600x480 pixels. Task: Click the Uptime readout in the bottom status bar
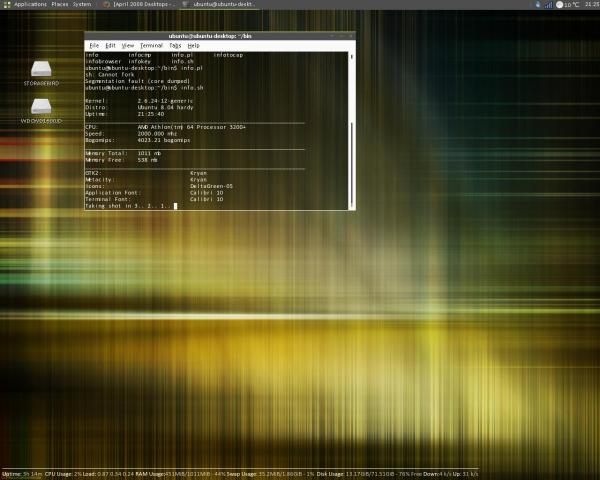22,474
